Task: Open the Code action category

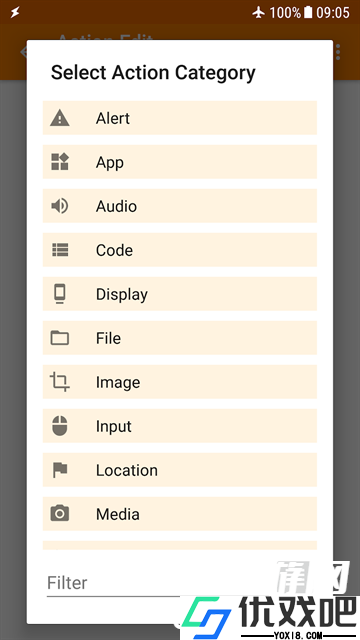Action: coord(180,250)
